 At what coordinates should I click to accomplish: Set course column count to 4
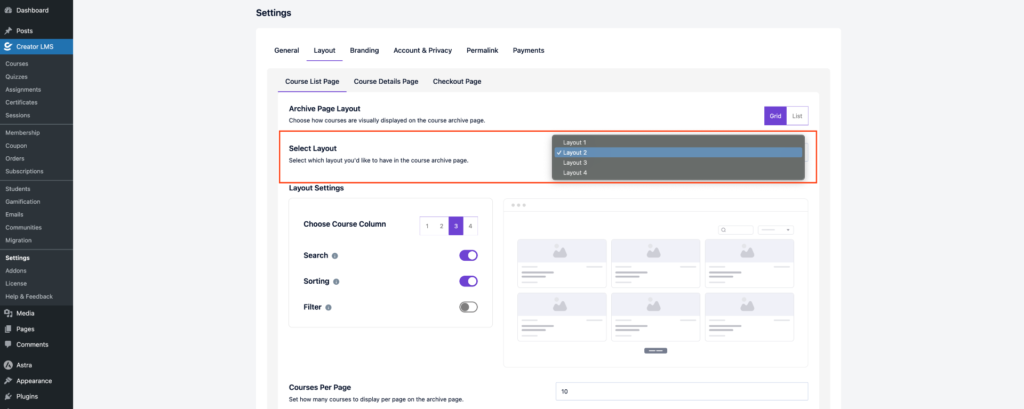[x=470, y=226]
